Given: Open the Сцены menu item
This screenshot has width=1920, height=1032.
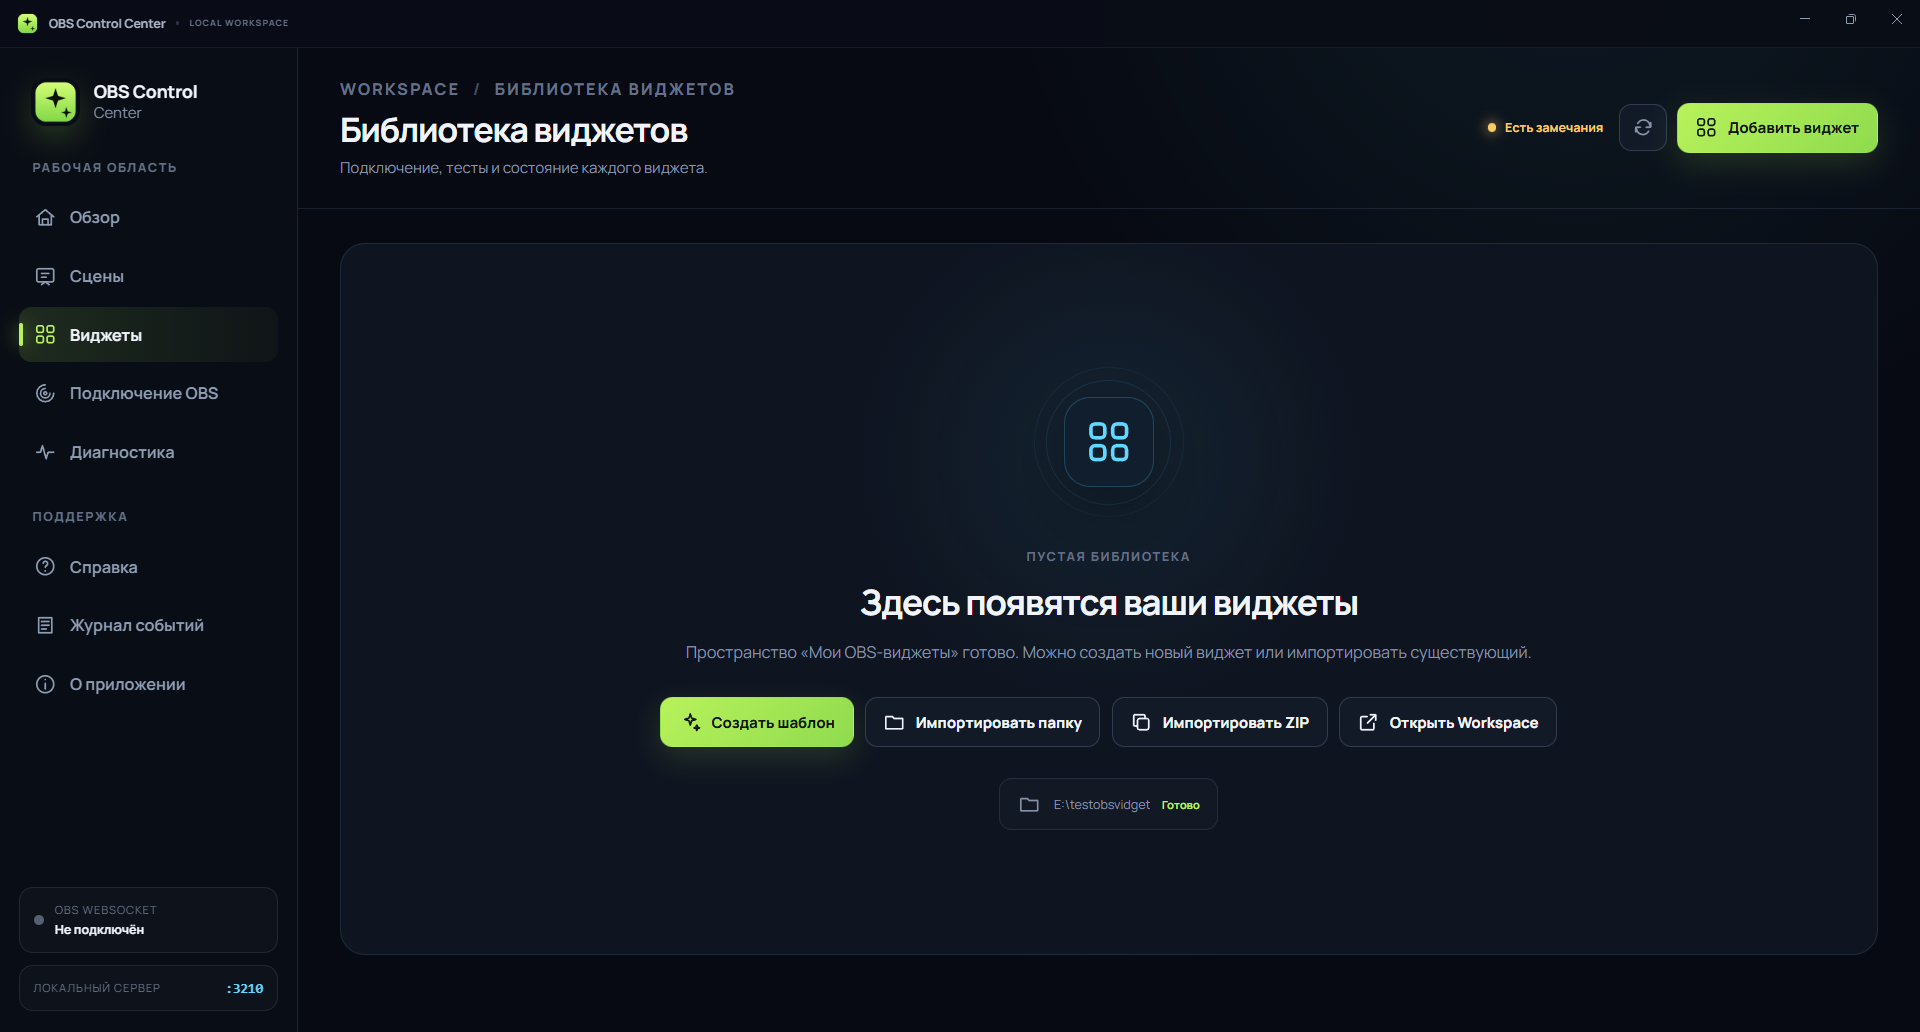Looking at the screenshot, I should (148, 276).
